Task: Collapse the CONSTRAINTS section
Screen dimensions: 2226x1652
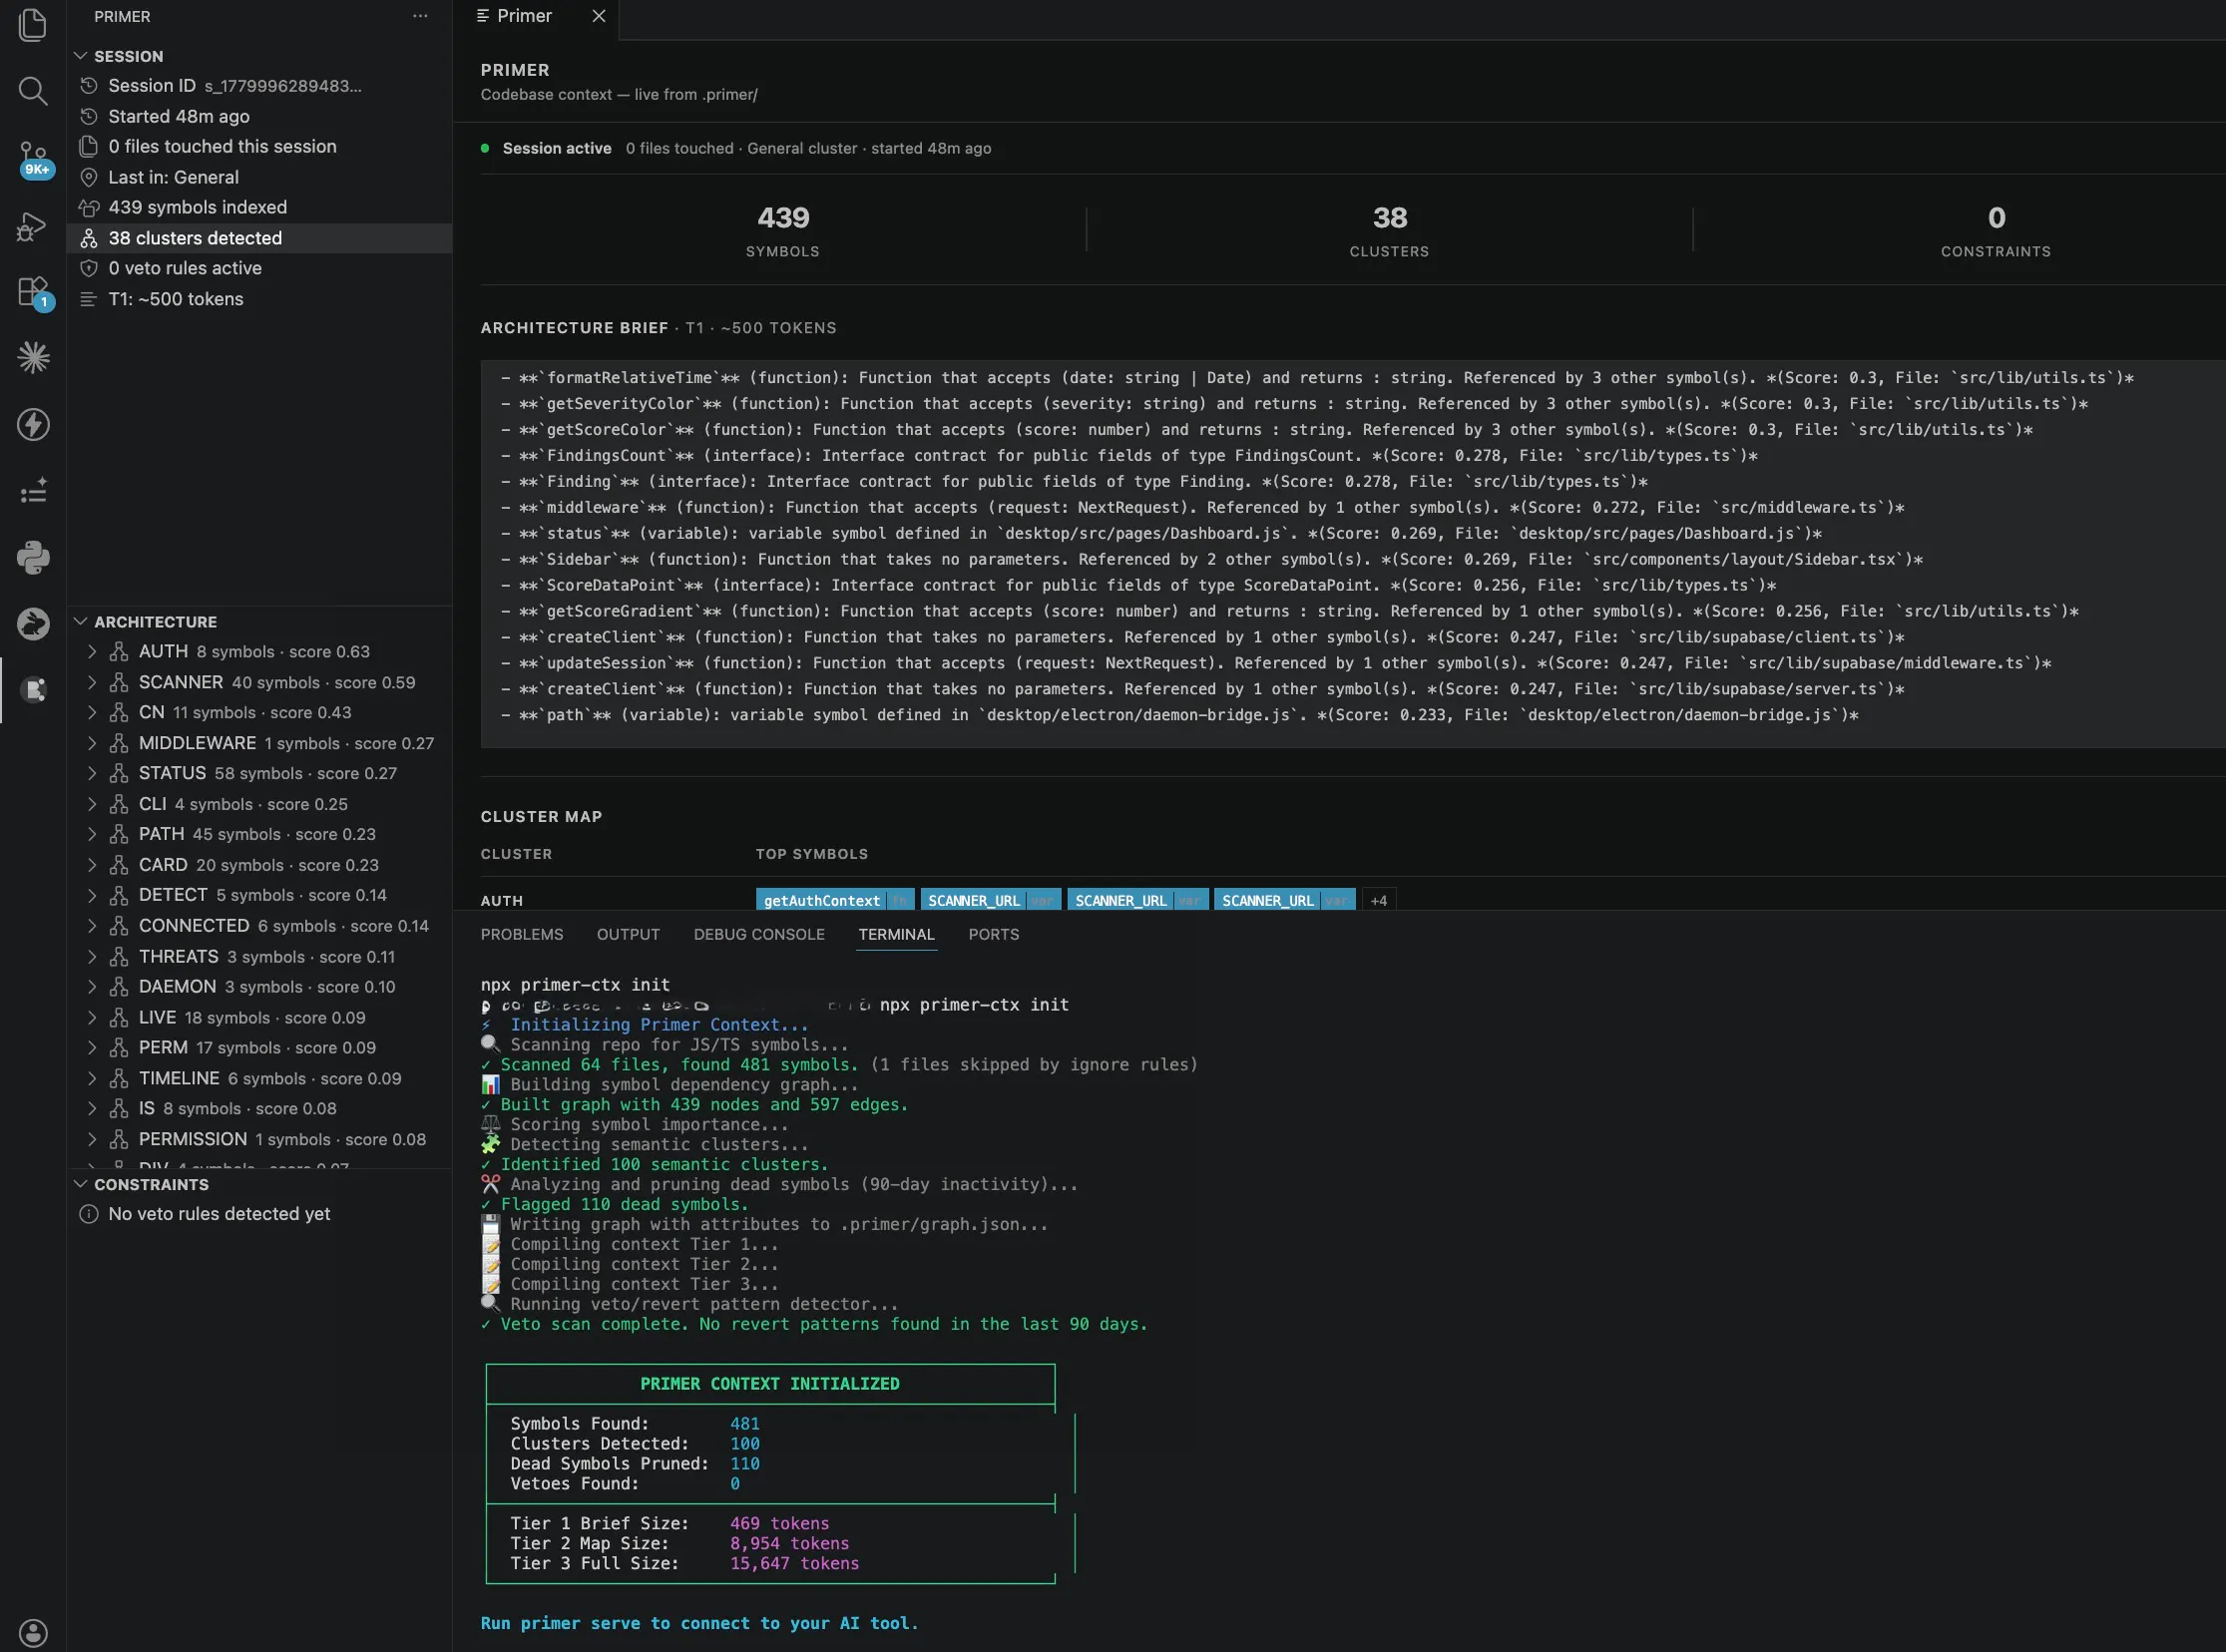Action: point(80,1184)
